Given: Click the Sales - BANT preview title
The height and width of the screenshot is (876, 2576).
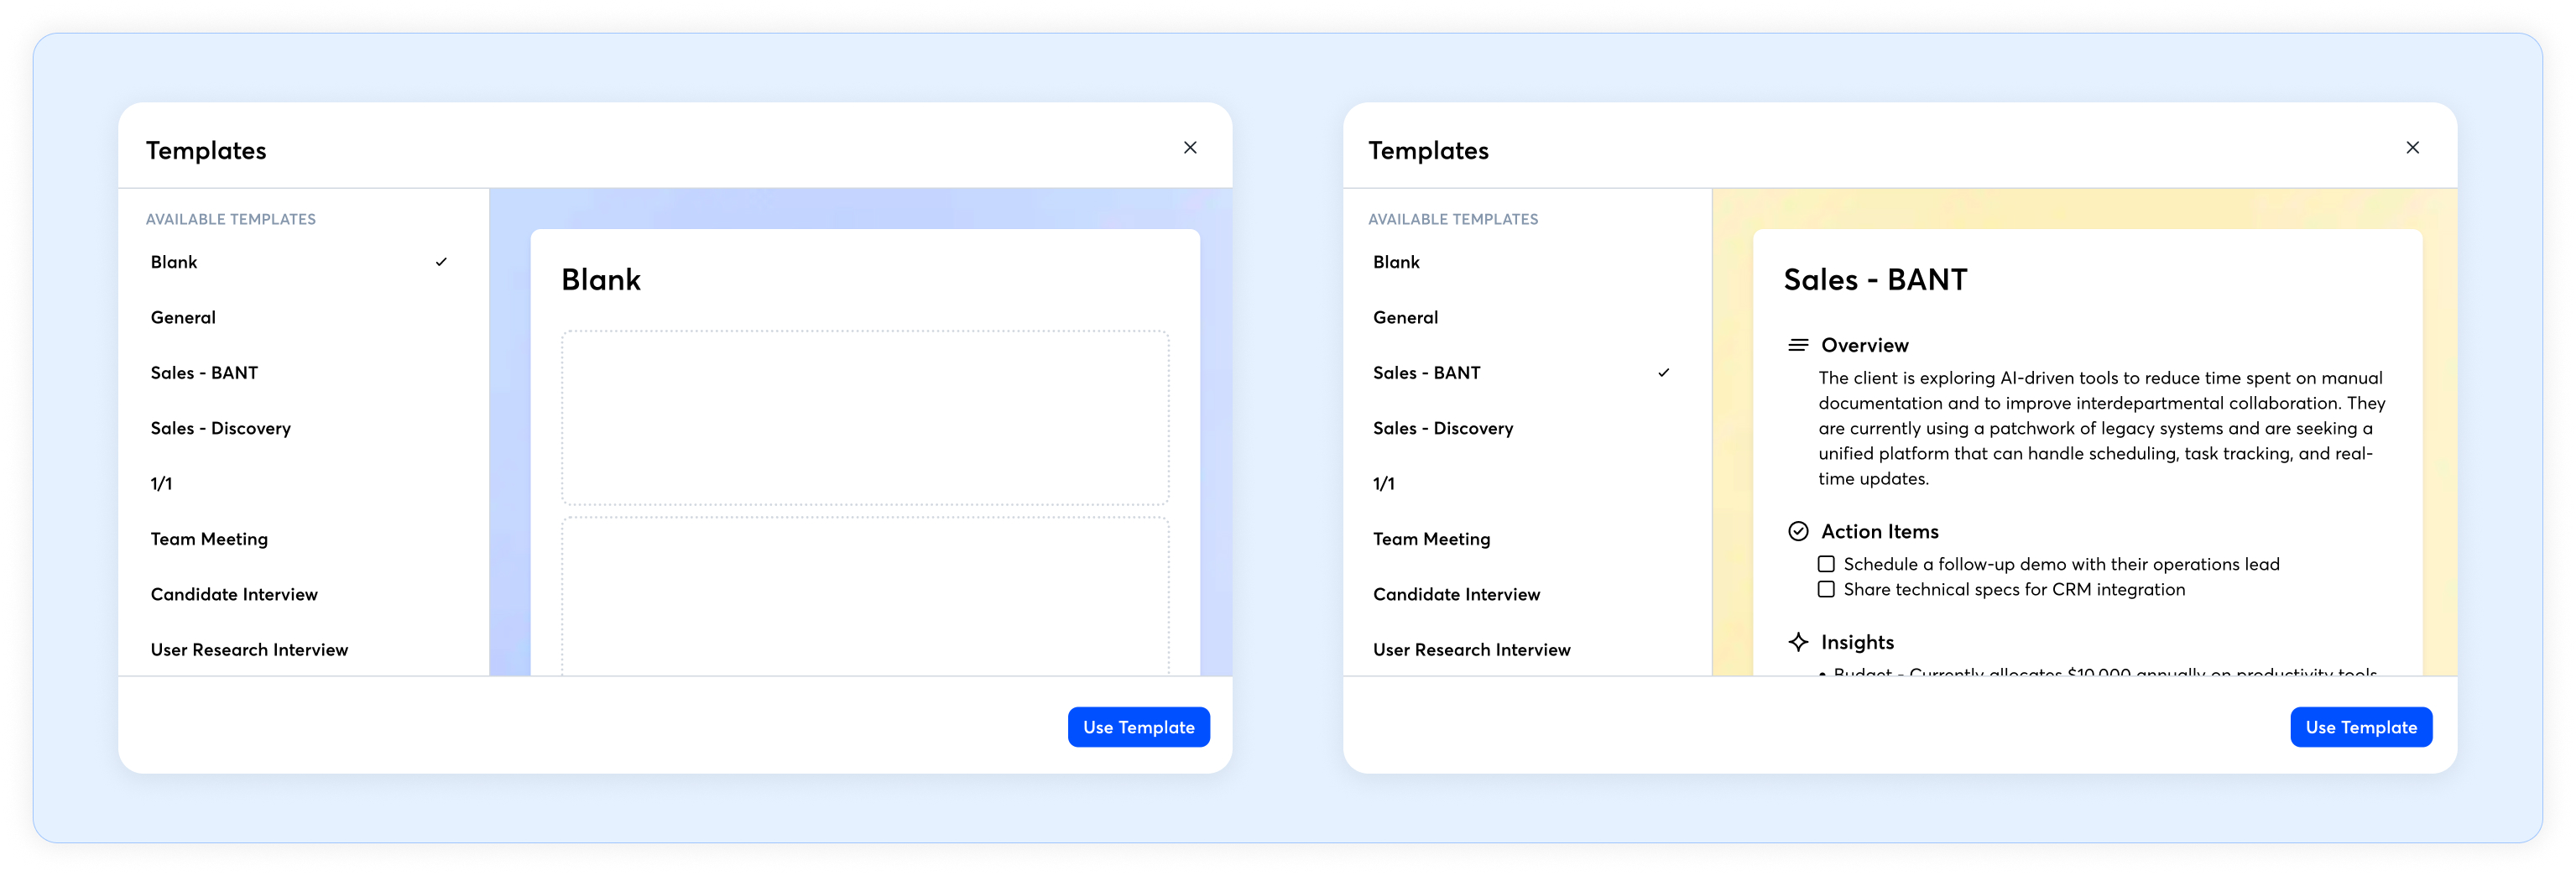Looking at the screenshot, I should pos(1875,280).
